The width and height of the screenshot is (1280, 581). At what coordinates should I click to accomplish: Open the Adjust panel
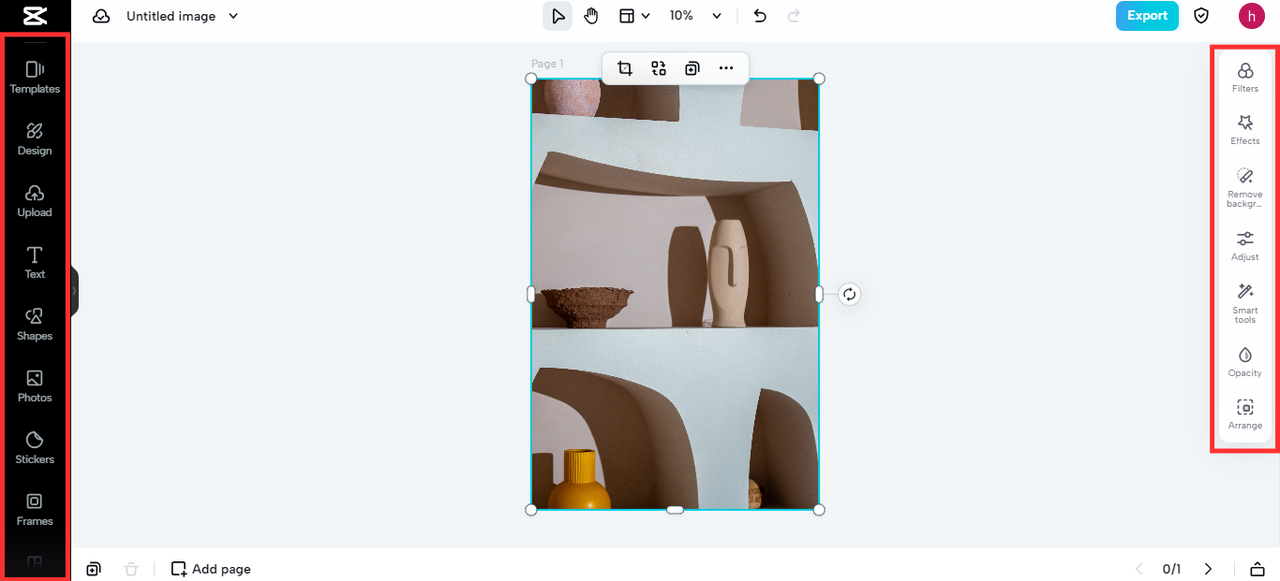[1245, 245]
